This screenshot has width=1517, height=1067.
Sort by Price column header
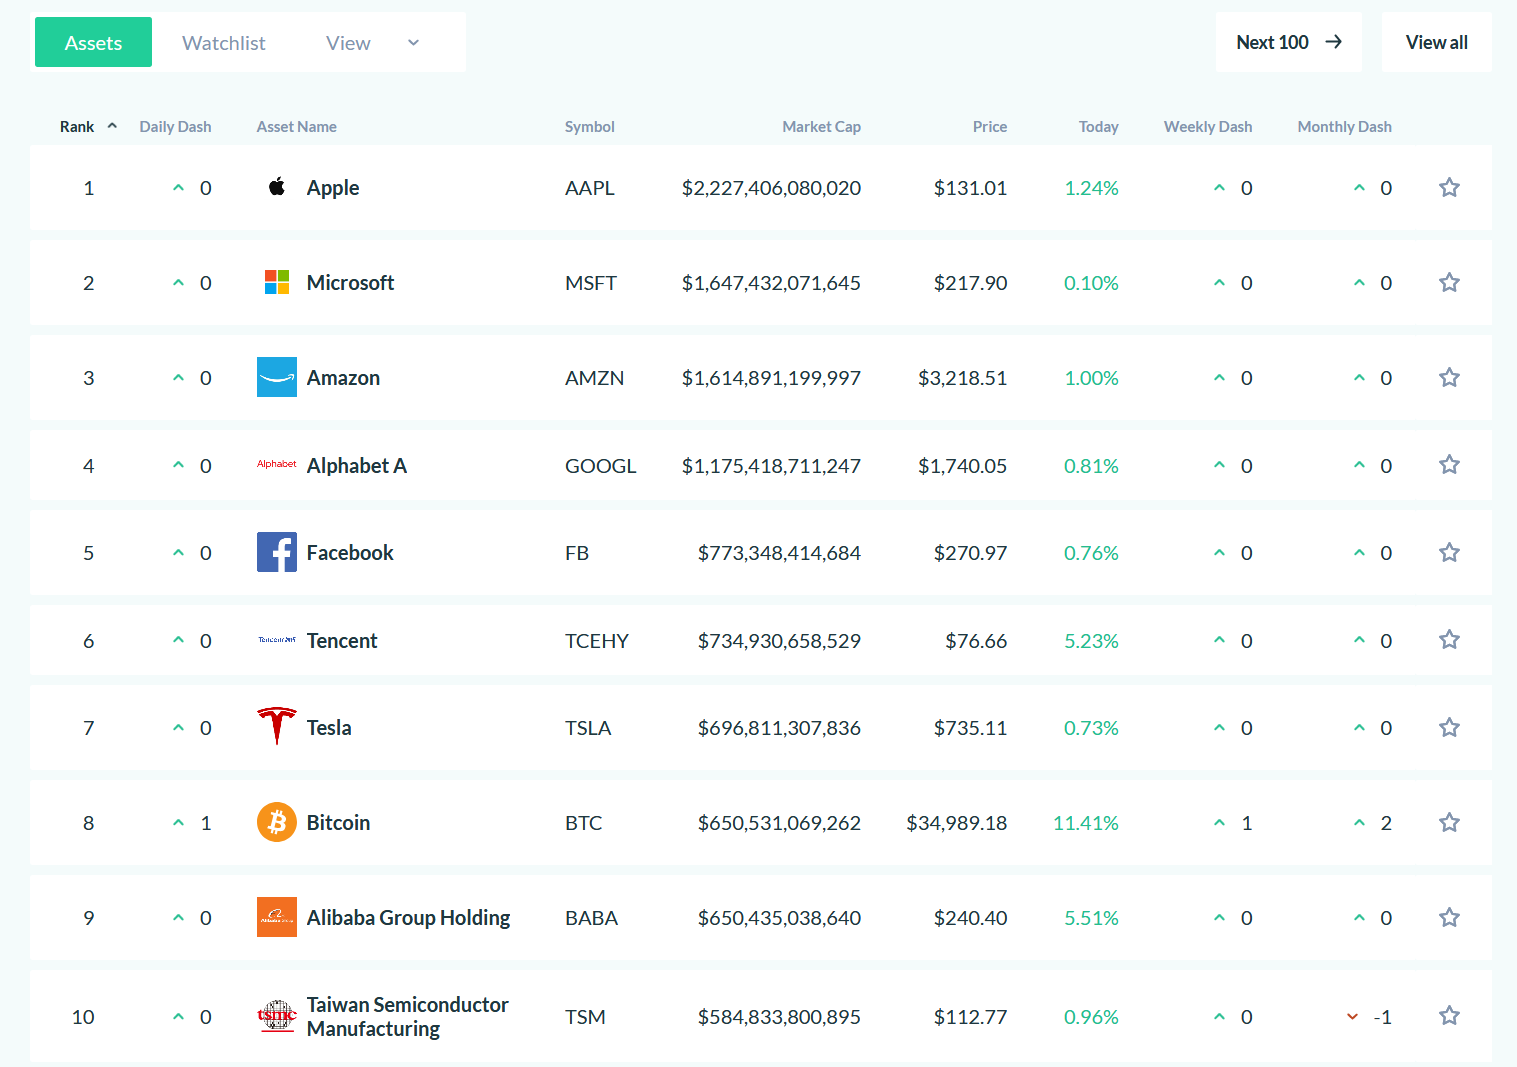990,127
